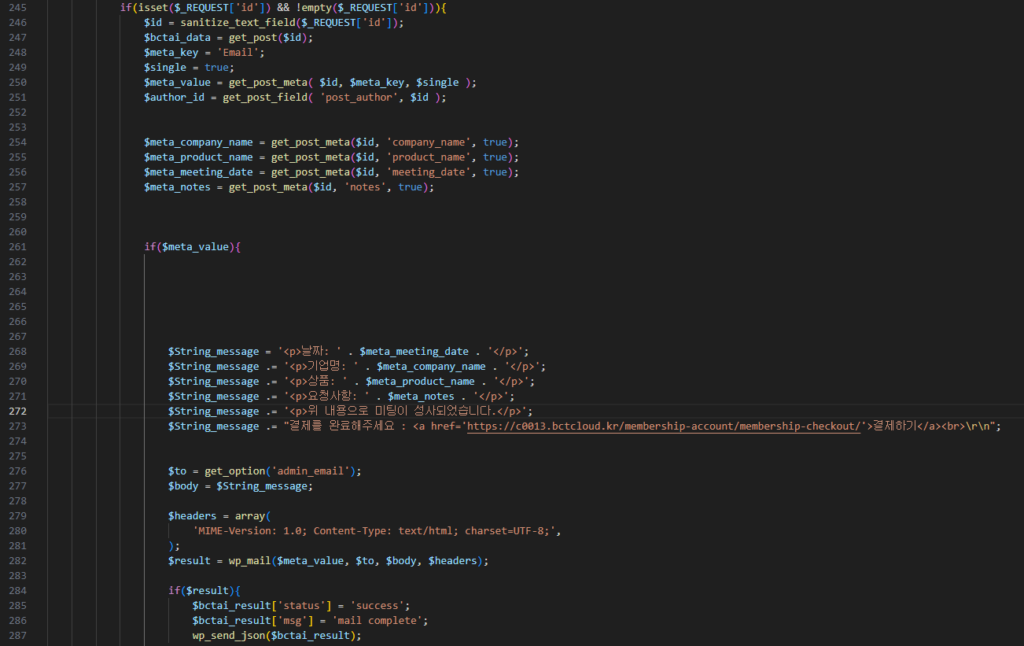Image resolution: width=1024 pixels, height=646 pixels.
Task: Click the MIME-Version header string
Action: (376, 531)
